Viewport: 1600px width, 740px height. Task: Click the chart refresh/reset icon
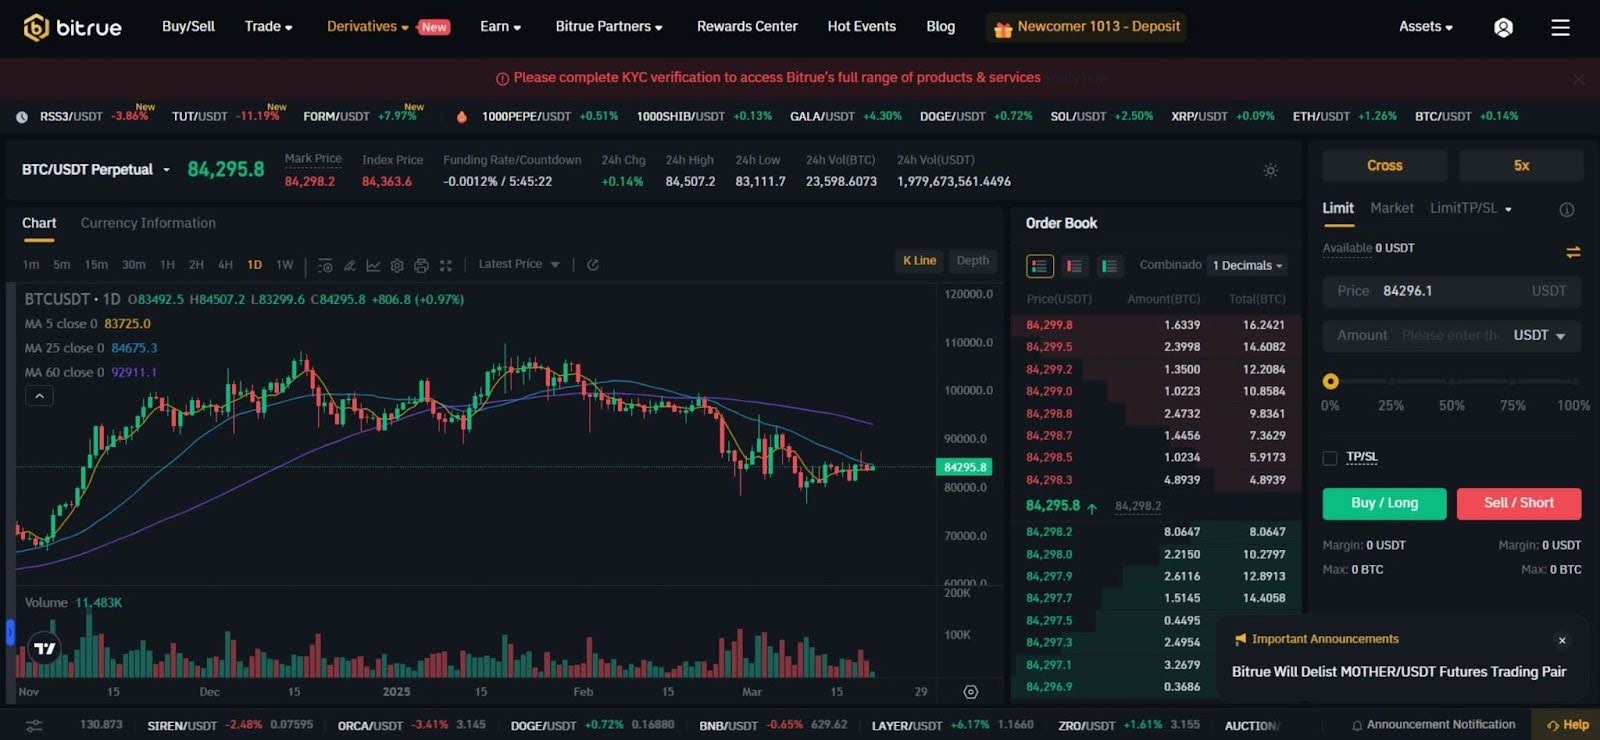click(x=593, y=265)
